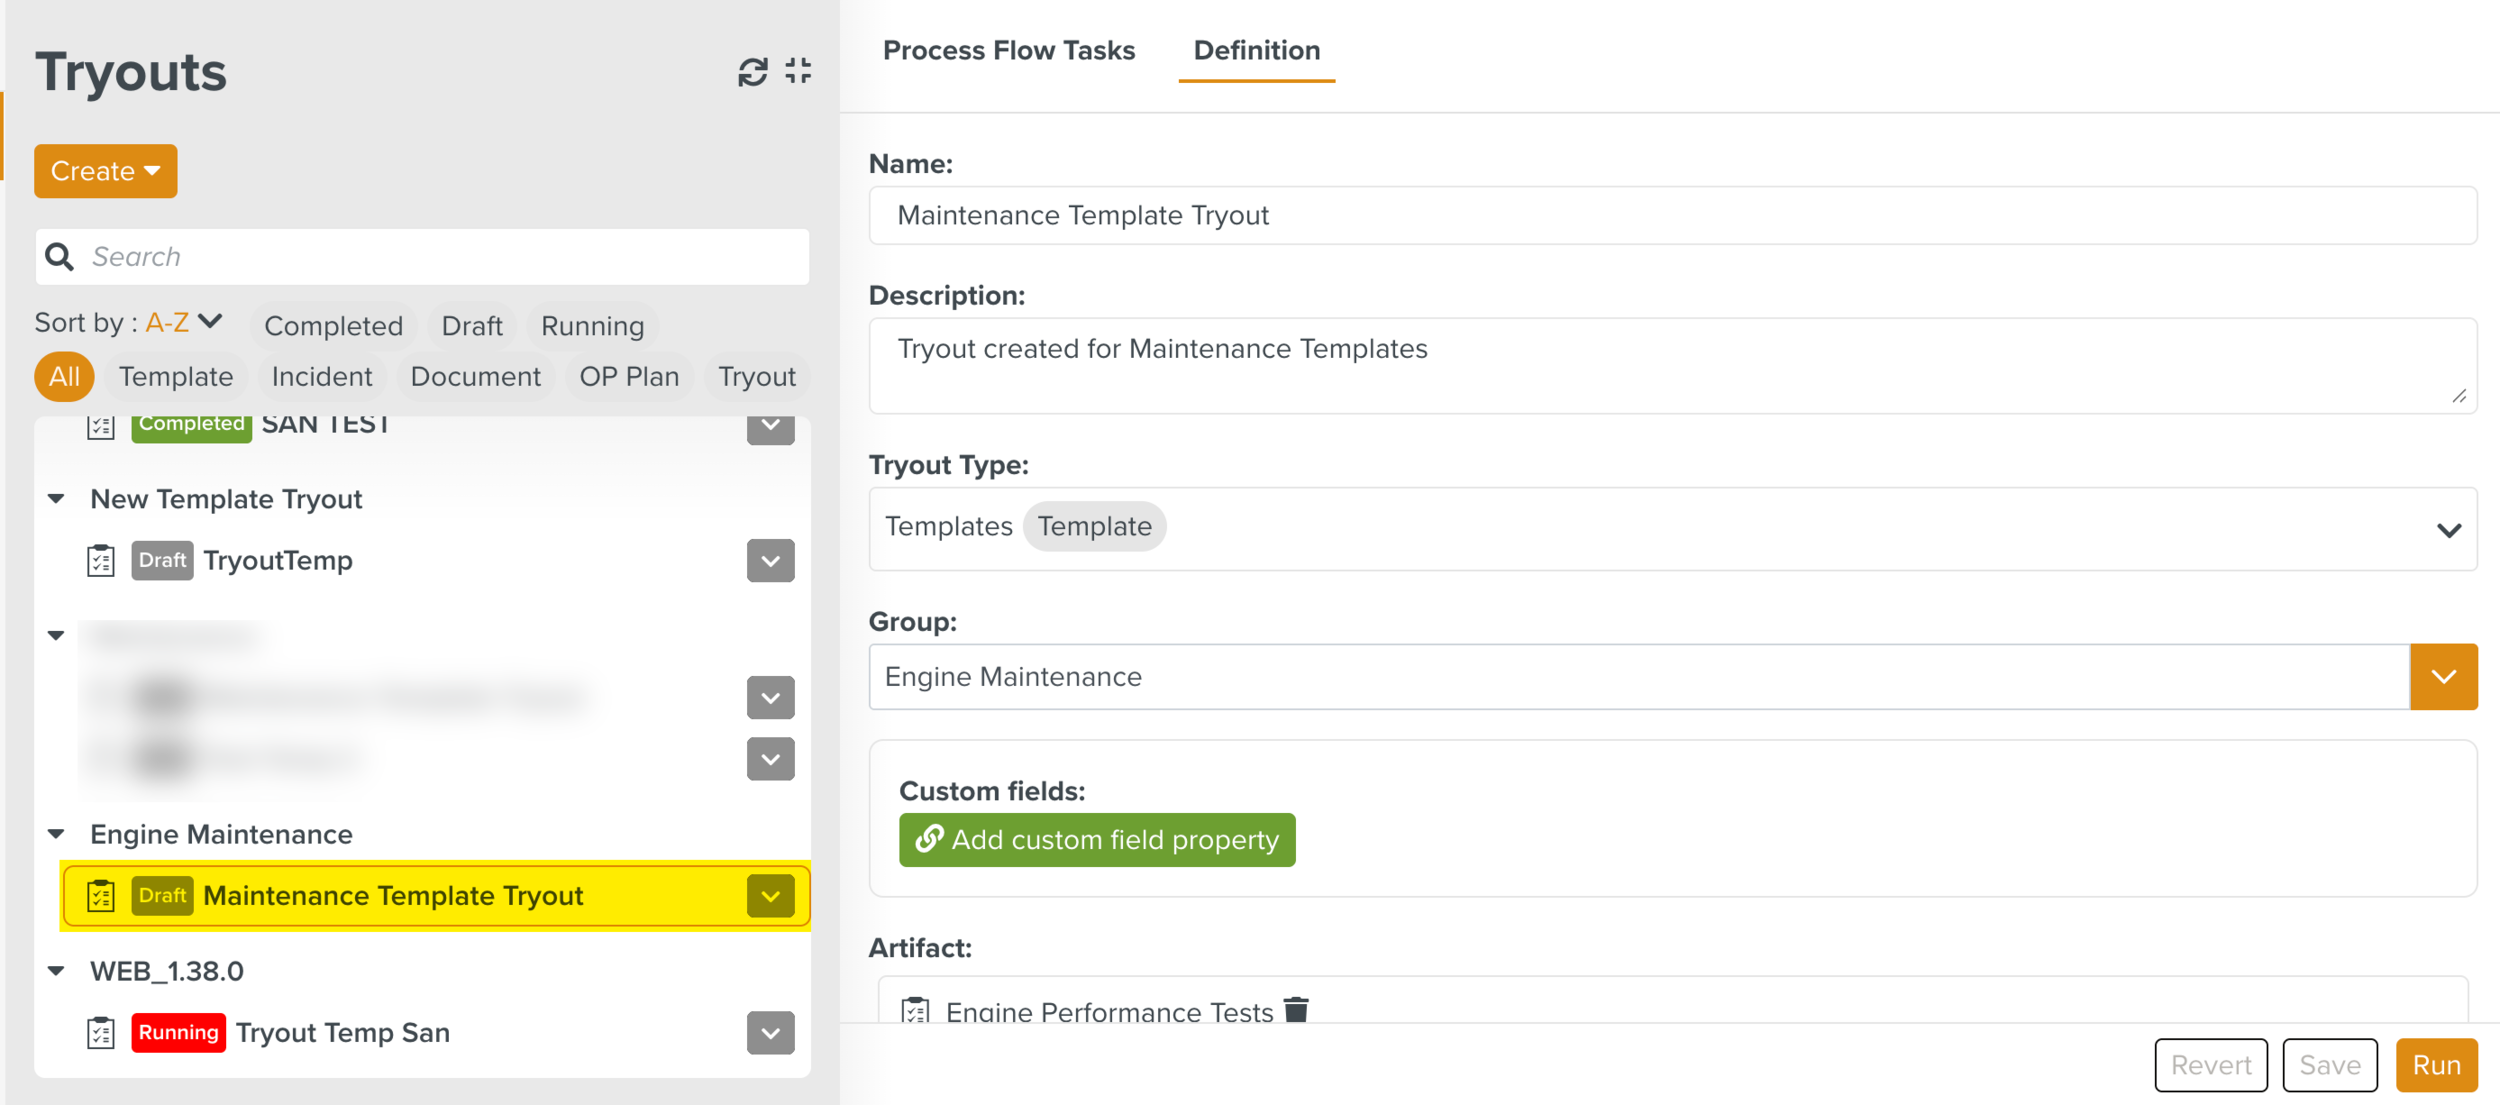Collapse the Engine Maintenance group
Image resolution: width=2500 pixels, height=1105 pixels.
(57, 834)
